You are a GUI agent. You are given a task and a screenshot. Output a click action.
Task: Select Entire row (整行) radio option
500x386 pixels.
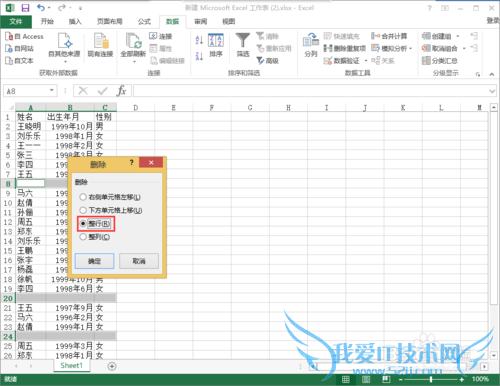pos(96,224)
